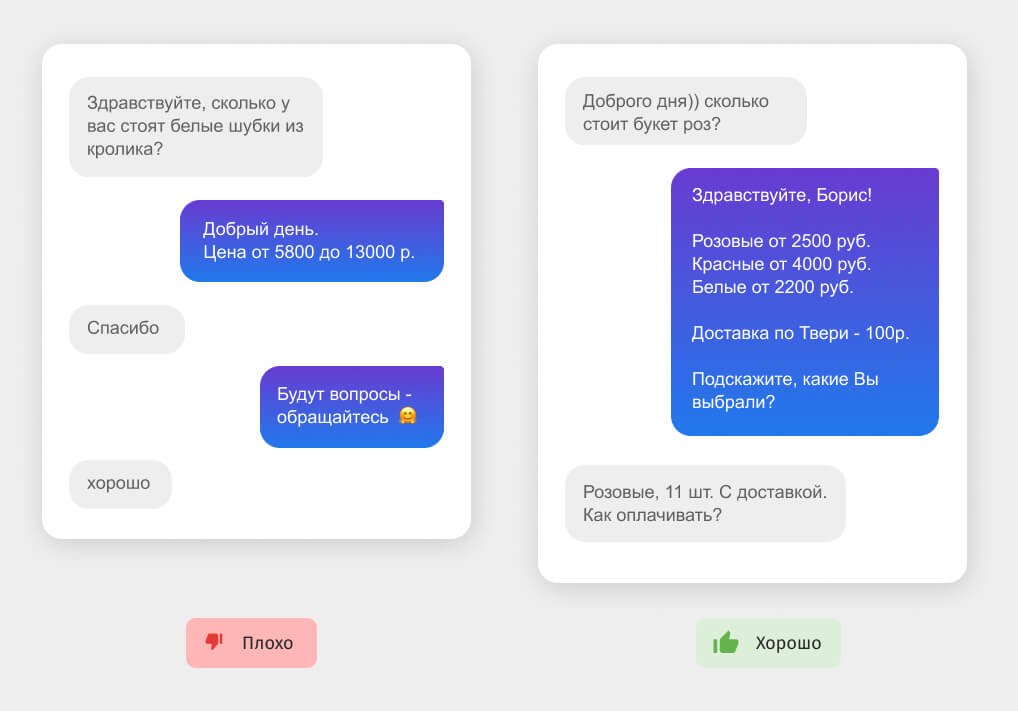Click the Спасибо message bubble
The image size is (1018, 711).
coord(127,329)
